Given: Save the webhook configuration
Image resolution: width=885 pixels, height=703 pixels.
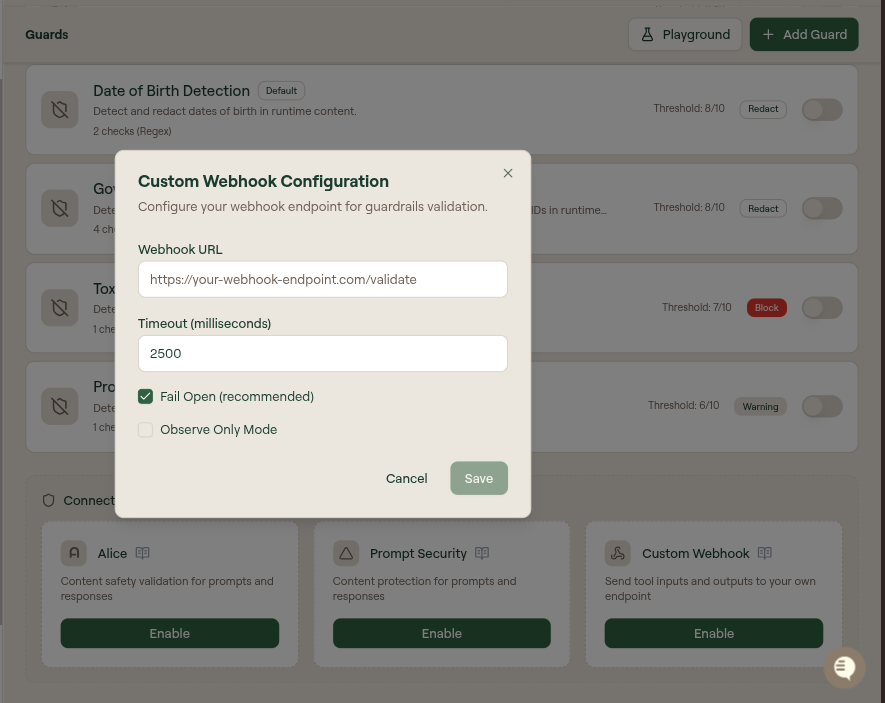Looking at the screenshot, I should 479,478.
